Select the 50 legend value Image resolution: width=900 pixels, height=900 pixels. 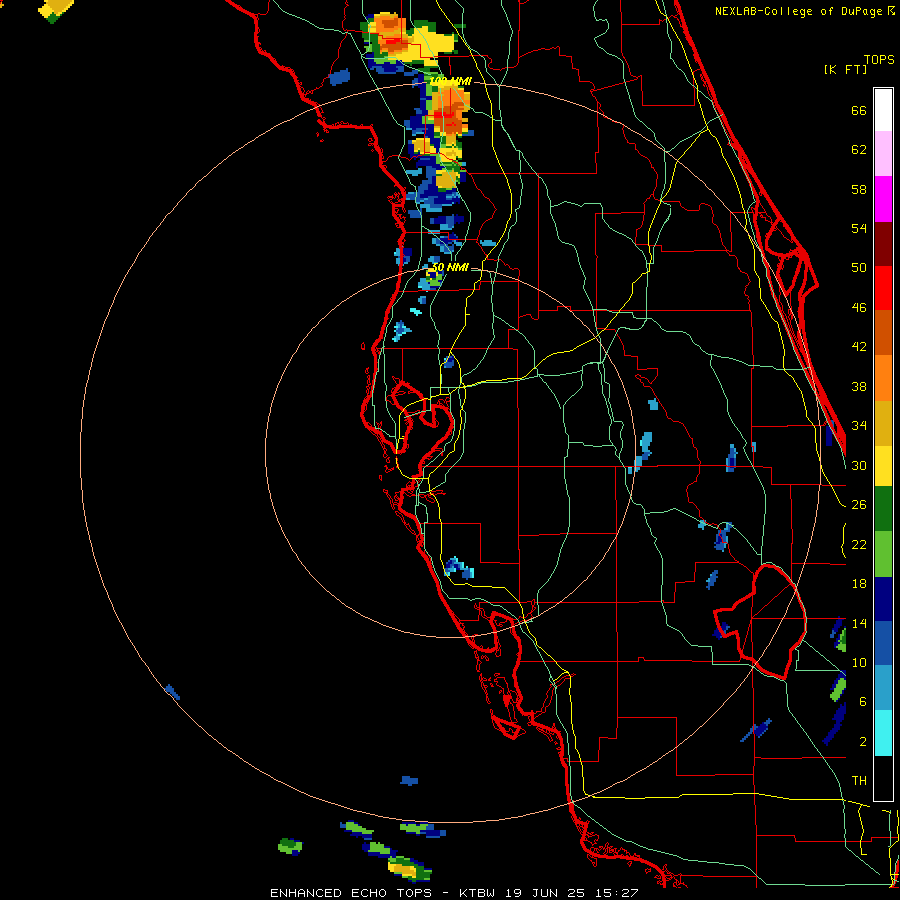[x=859, y=267]
